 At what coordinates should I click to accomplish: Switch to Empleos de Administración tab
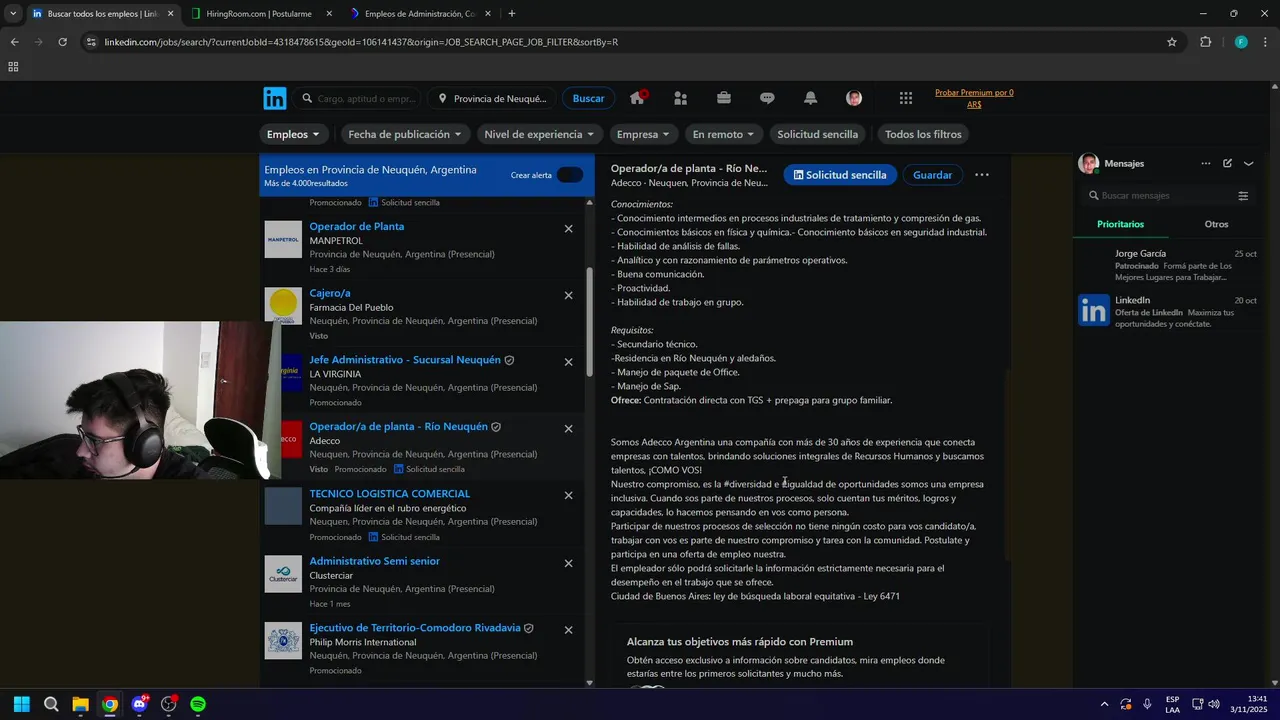419,14
